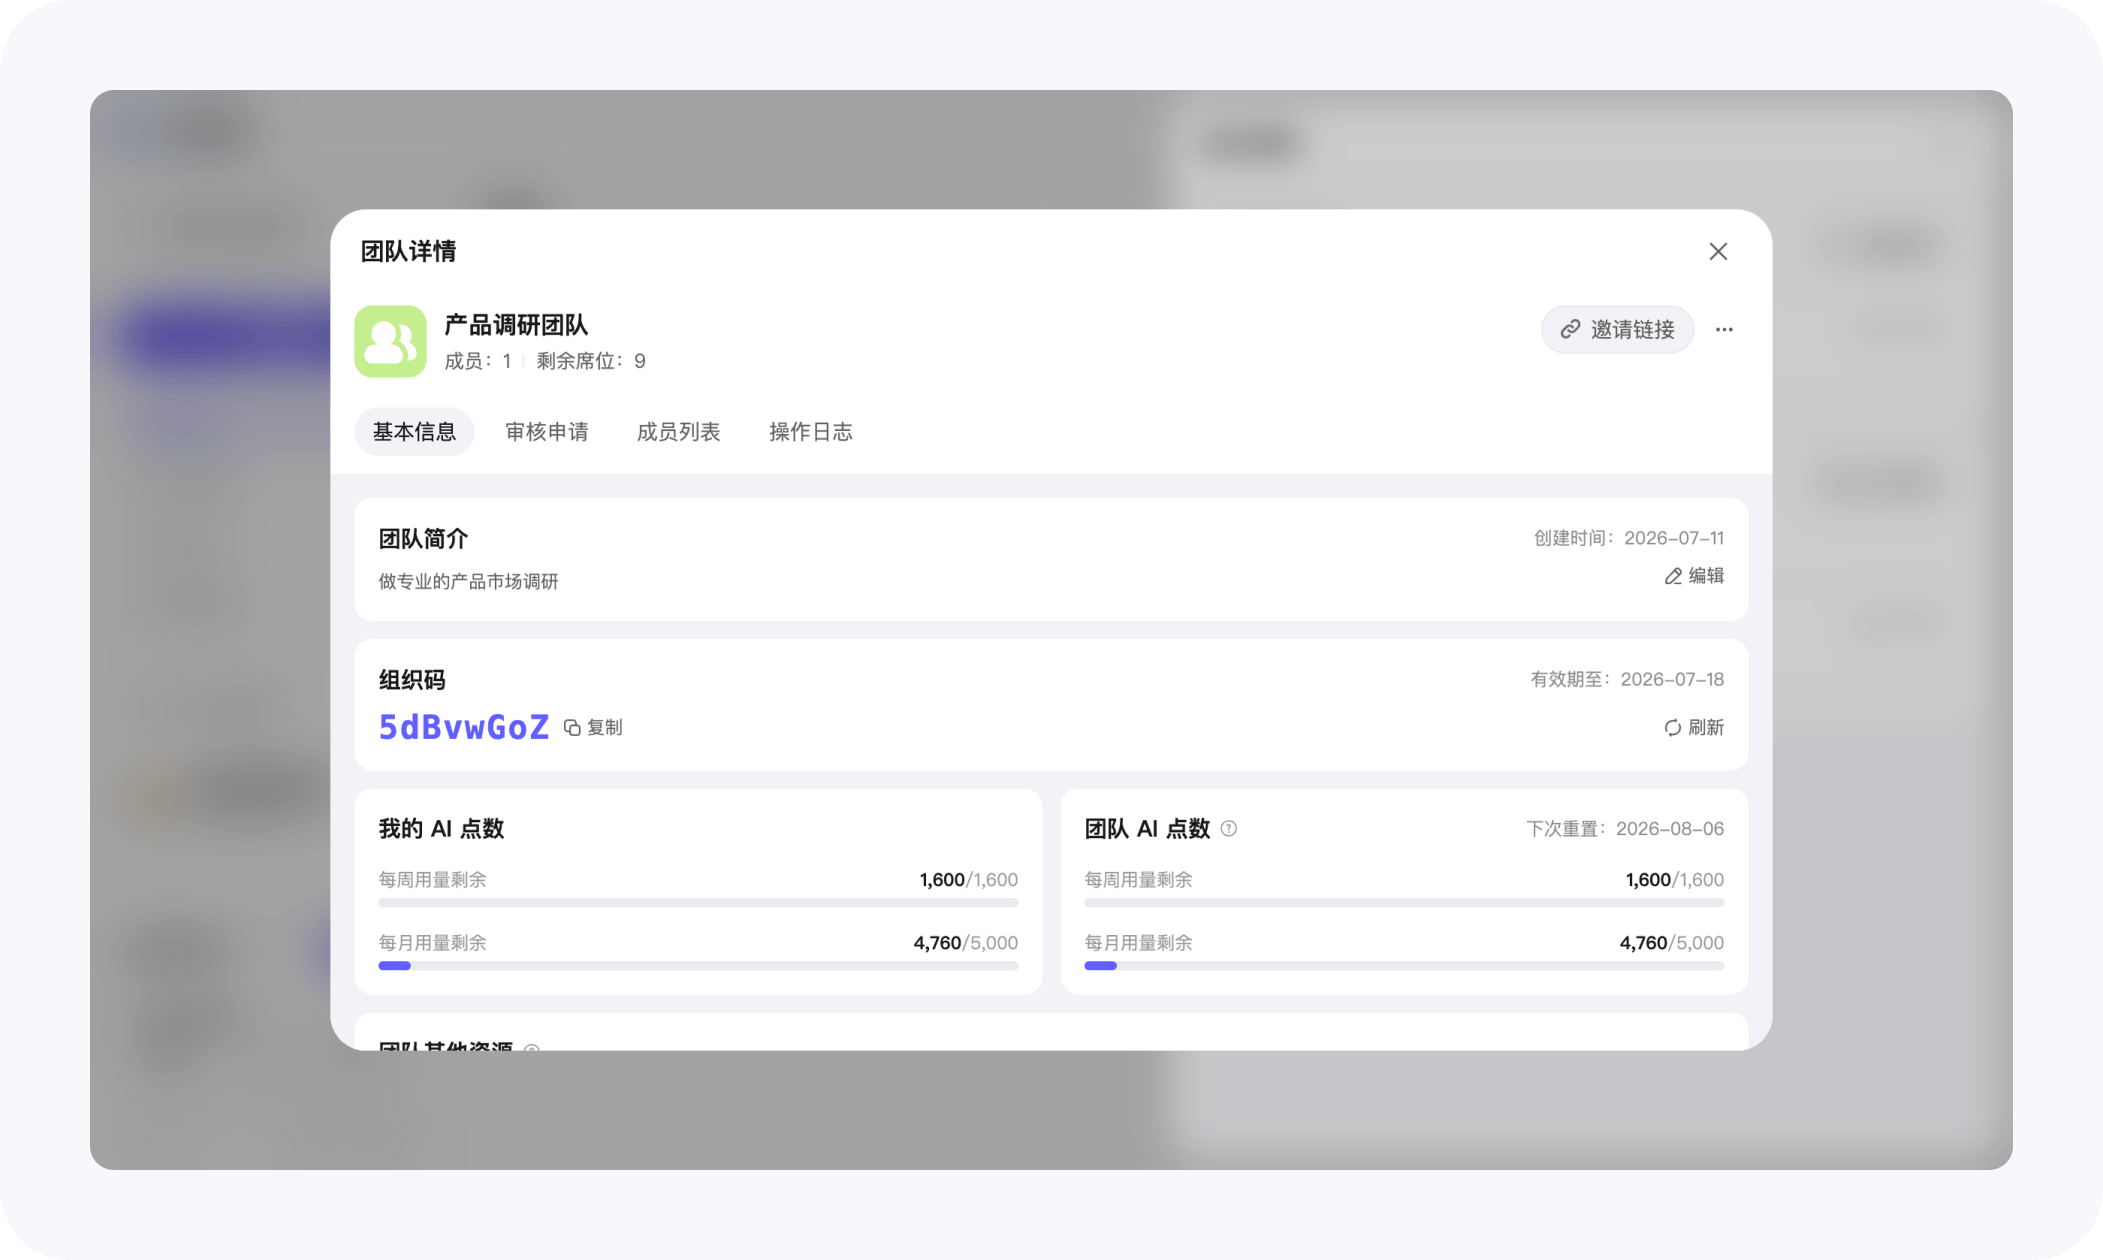2103x1260 pixels.
Task: Click the 团队简介 heading
Action: tap(423, 539)
